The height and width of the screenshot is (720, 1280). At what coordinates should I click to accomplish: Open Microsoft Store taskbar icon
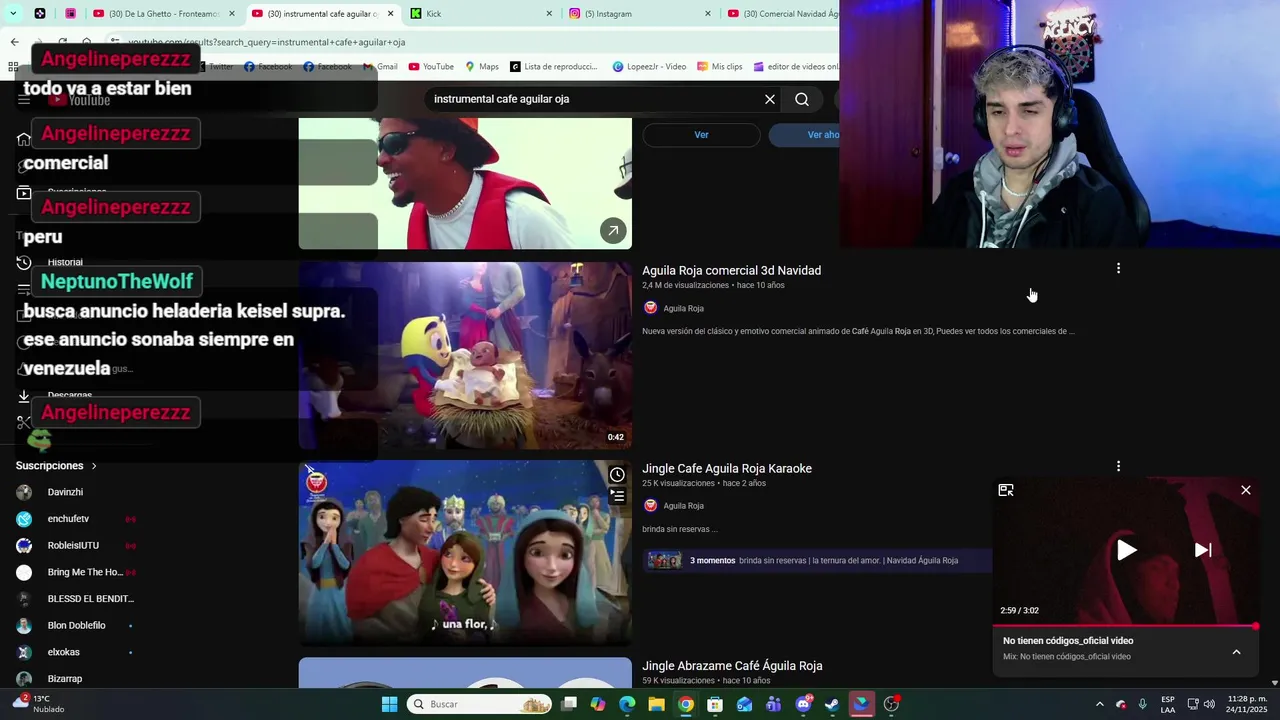[x=715, y=704]
